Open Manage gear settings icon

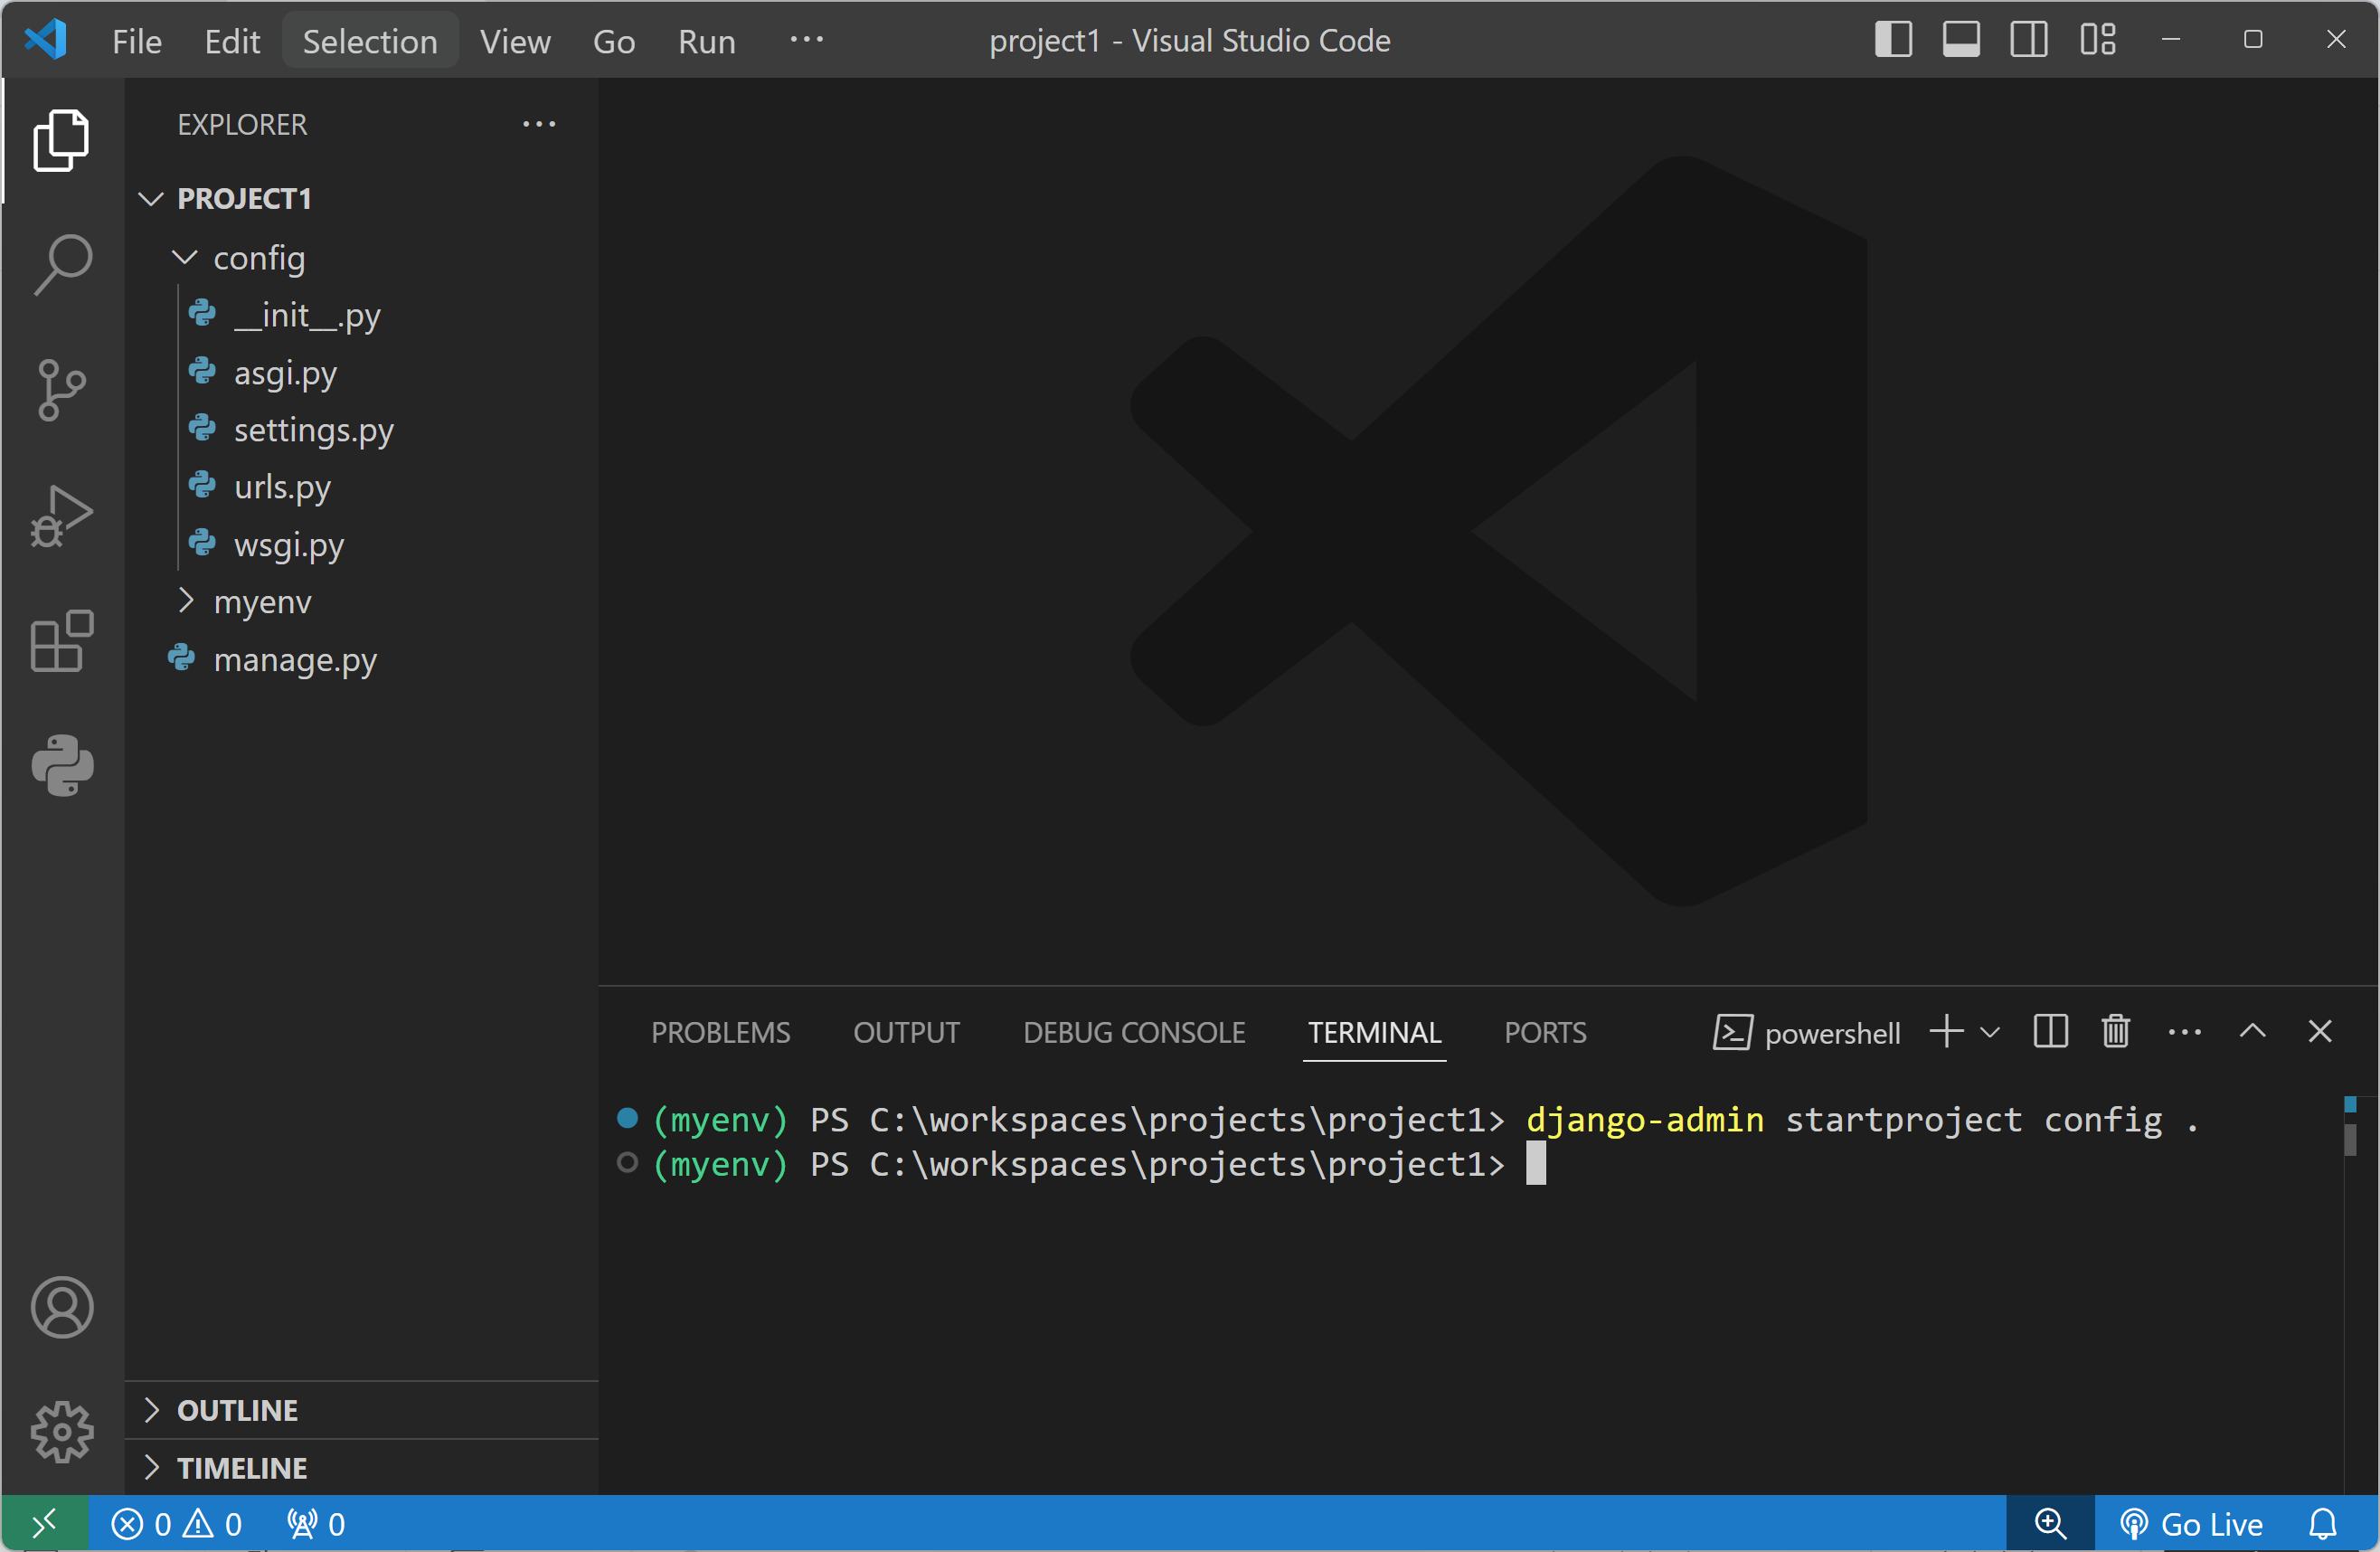(62, 1432)
